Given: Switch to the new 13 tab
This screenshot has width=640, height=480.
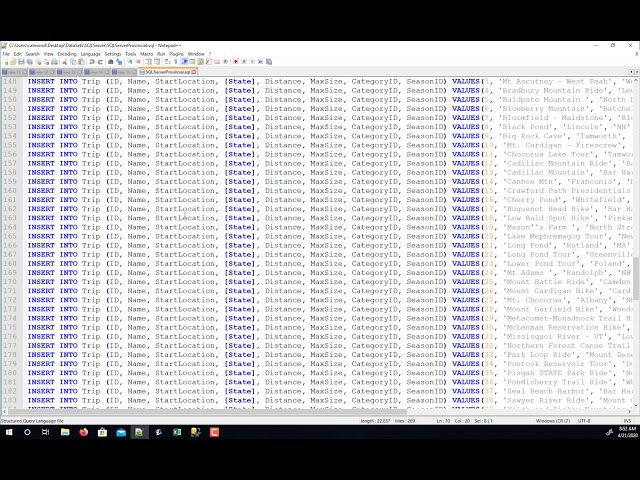Looking at the screenshot, I should pos(69,72).
